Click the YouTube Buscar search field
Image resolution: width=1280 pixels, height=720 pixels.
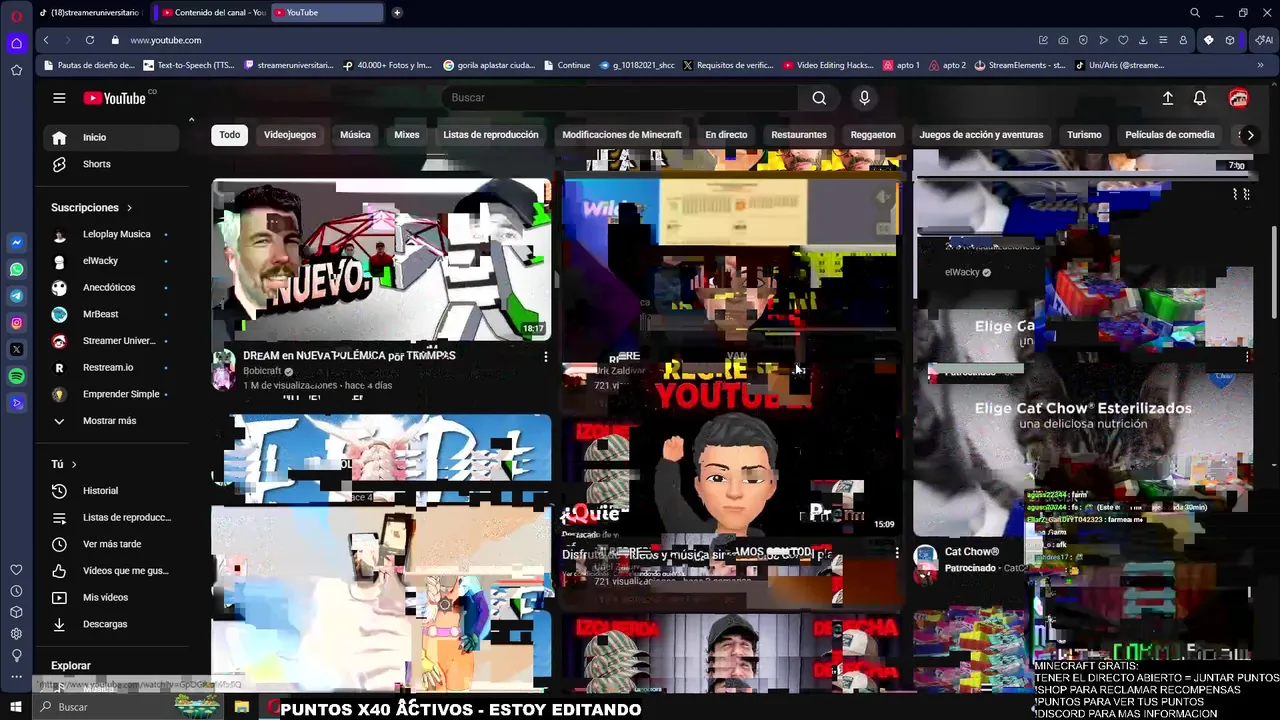point(620,98)
